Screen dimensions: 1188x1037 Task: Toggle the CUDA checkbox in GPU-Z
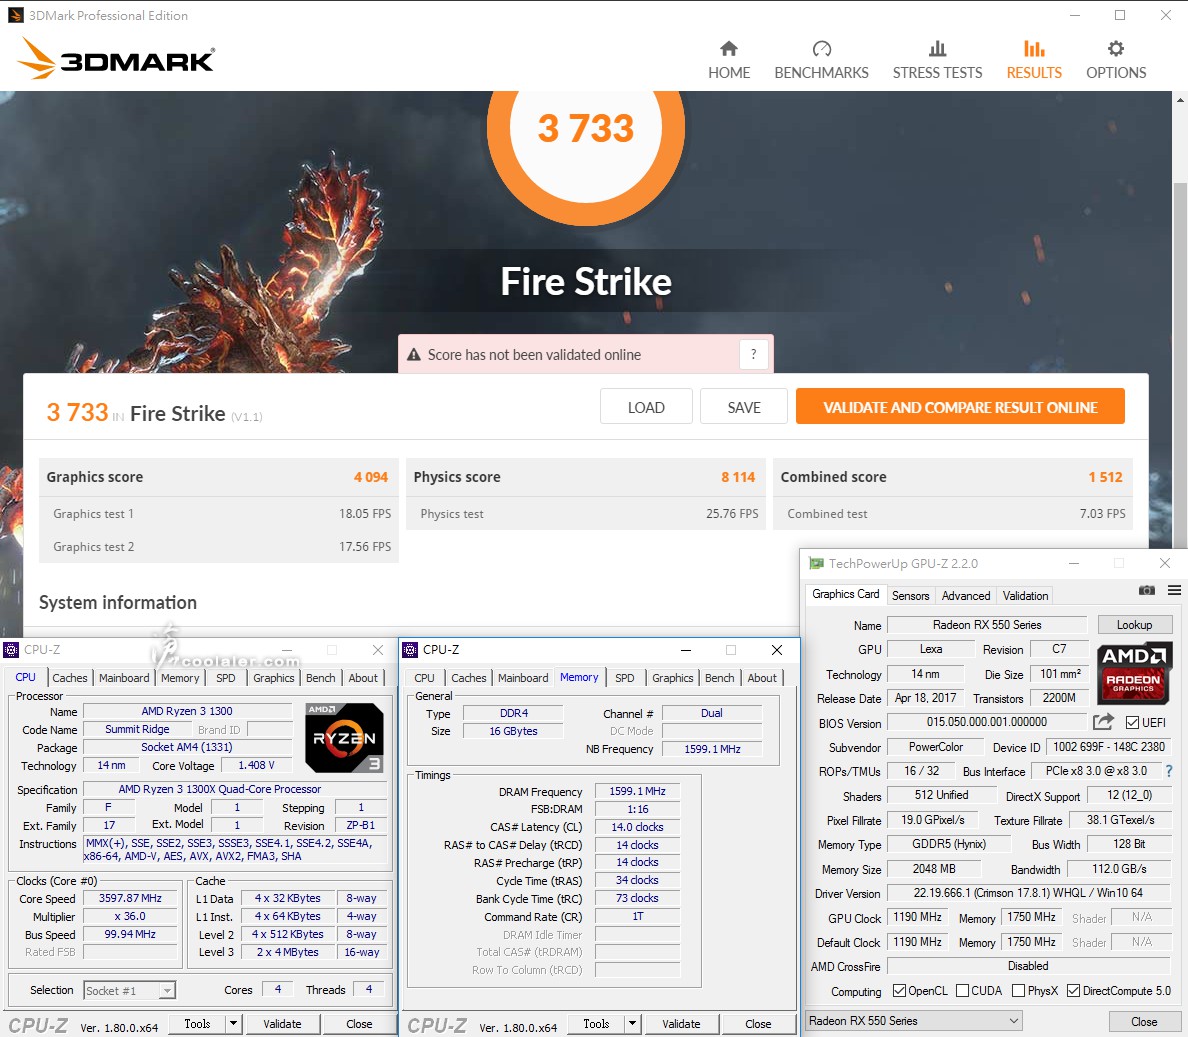click(x=962, y=991)
